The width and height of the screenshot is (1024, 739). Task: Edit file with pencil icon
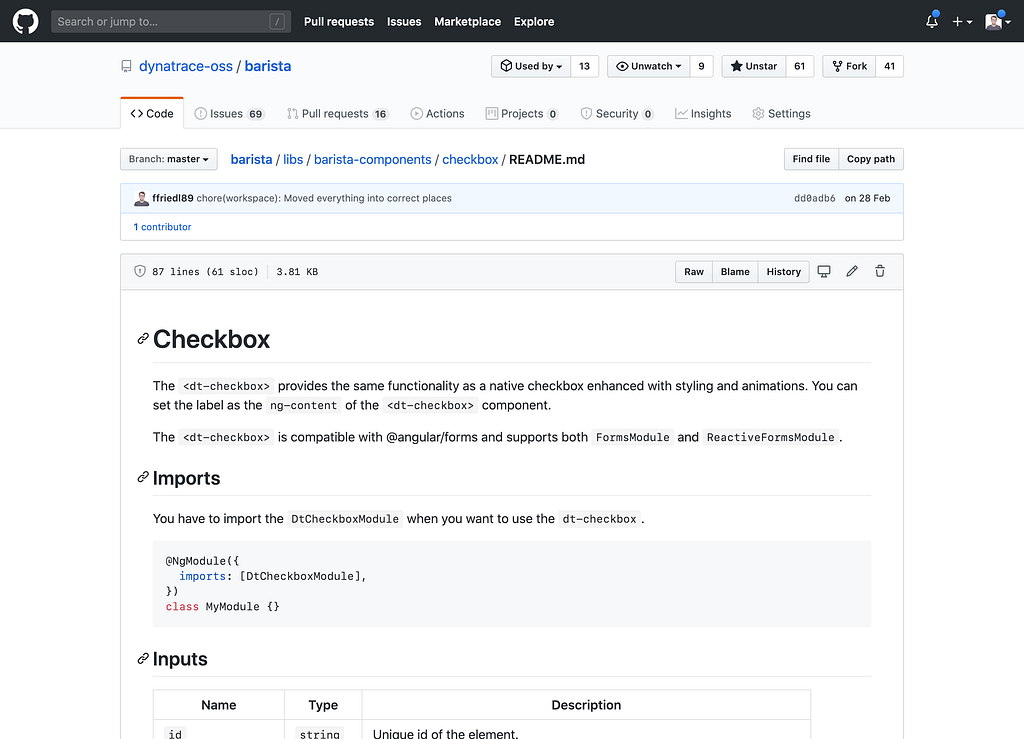[852, 271]
